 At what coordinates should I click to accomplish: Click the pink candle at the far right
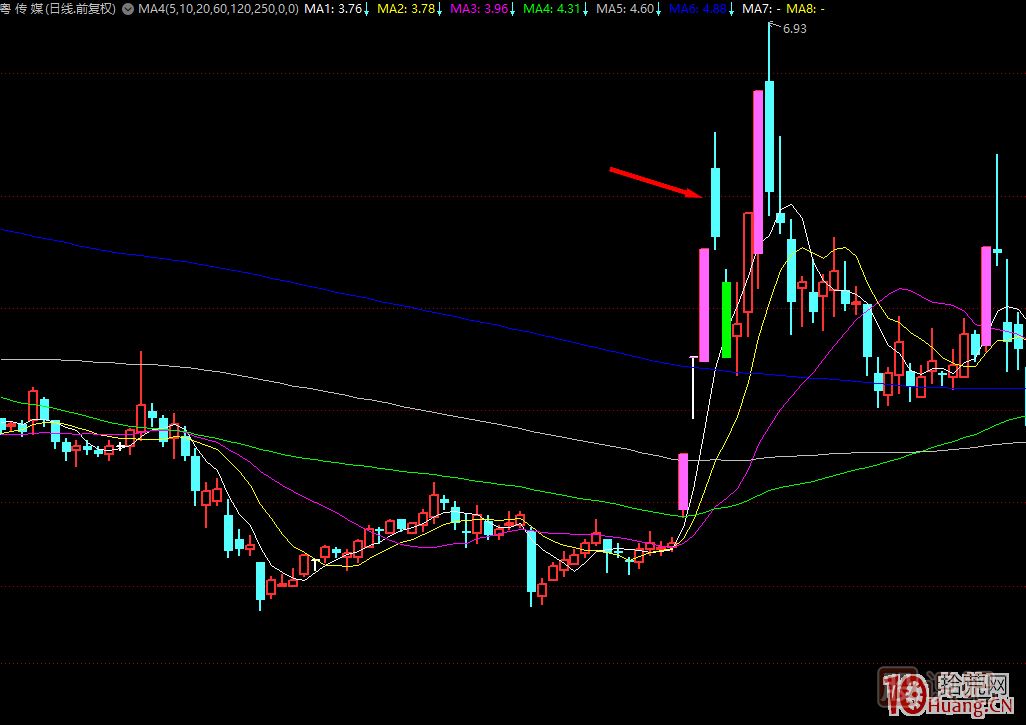pos(986,295)
